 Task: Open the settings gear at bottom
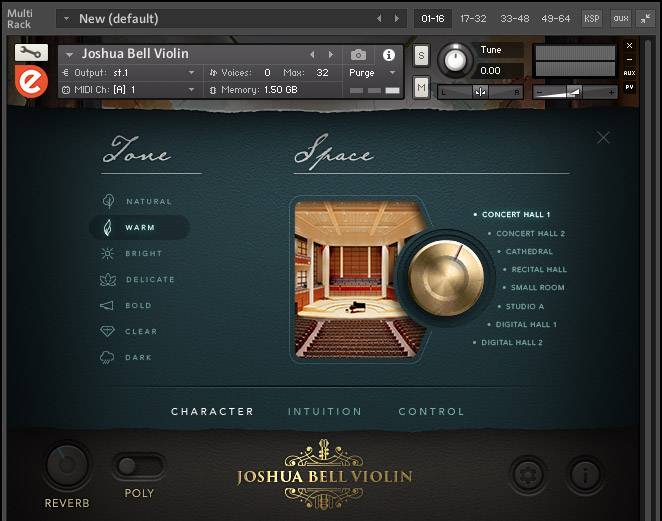[526, 472]
